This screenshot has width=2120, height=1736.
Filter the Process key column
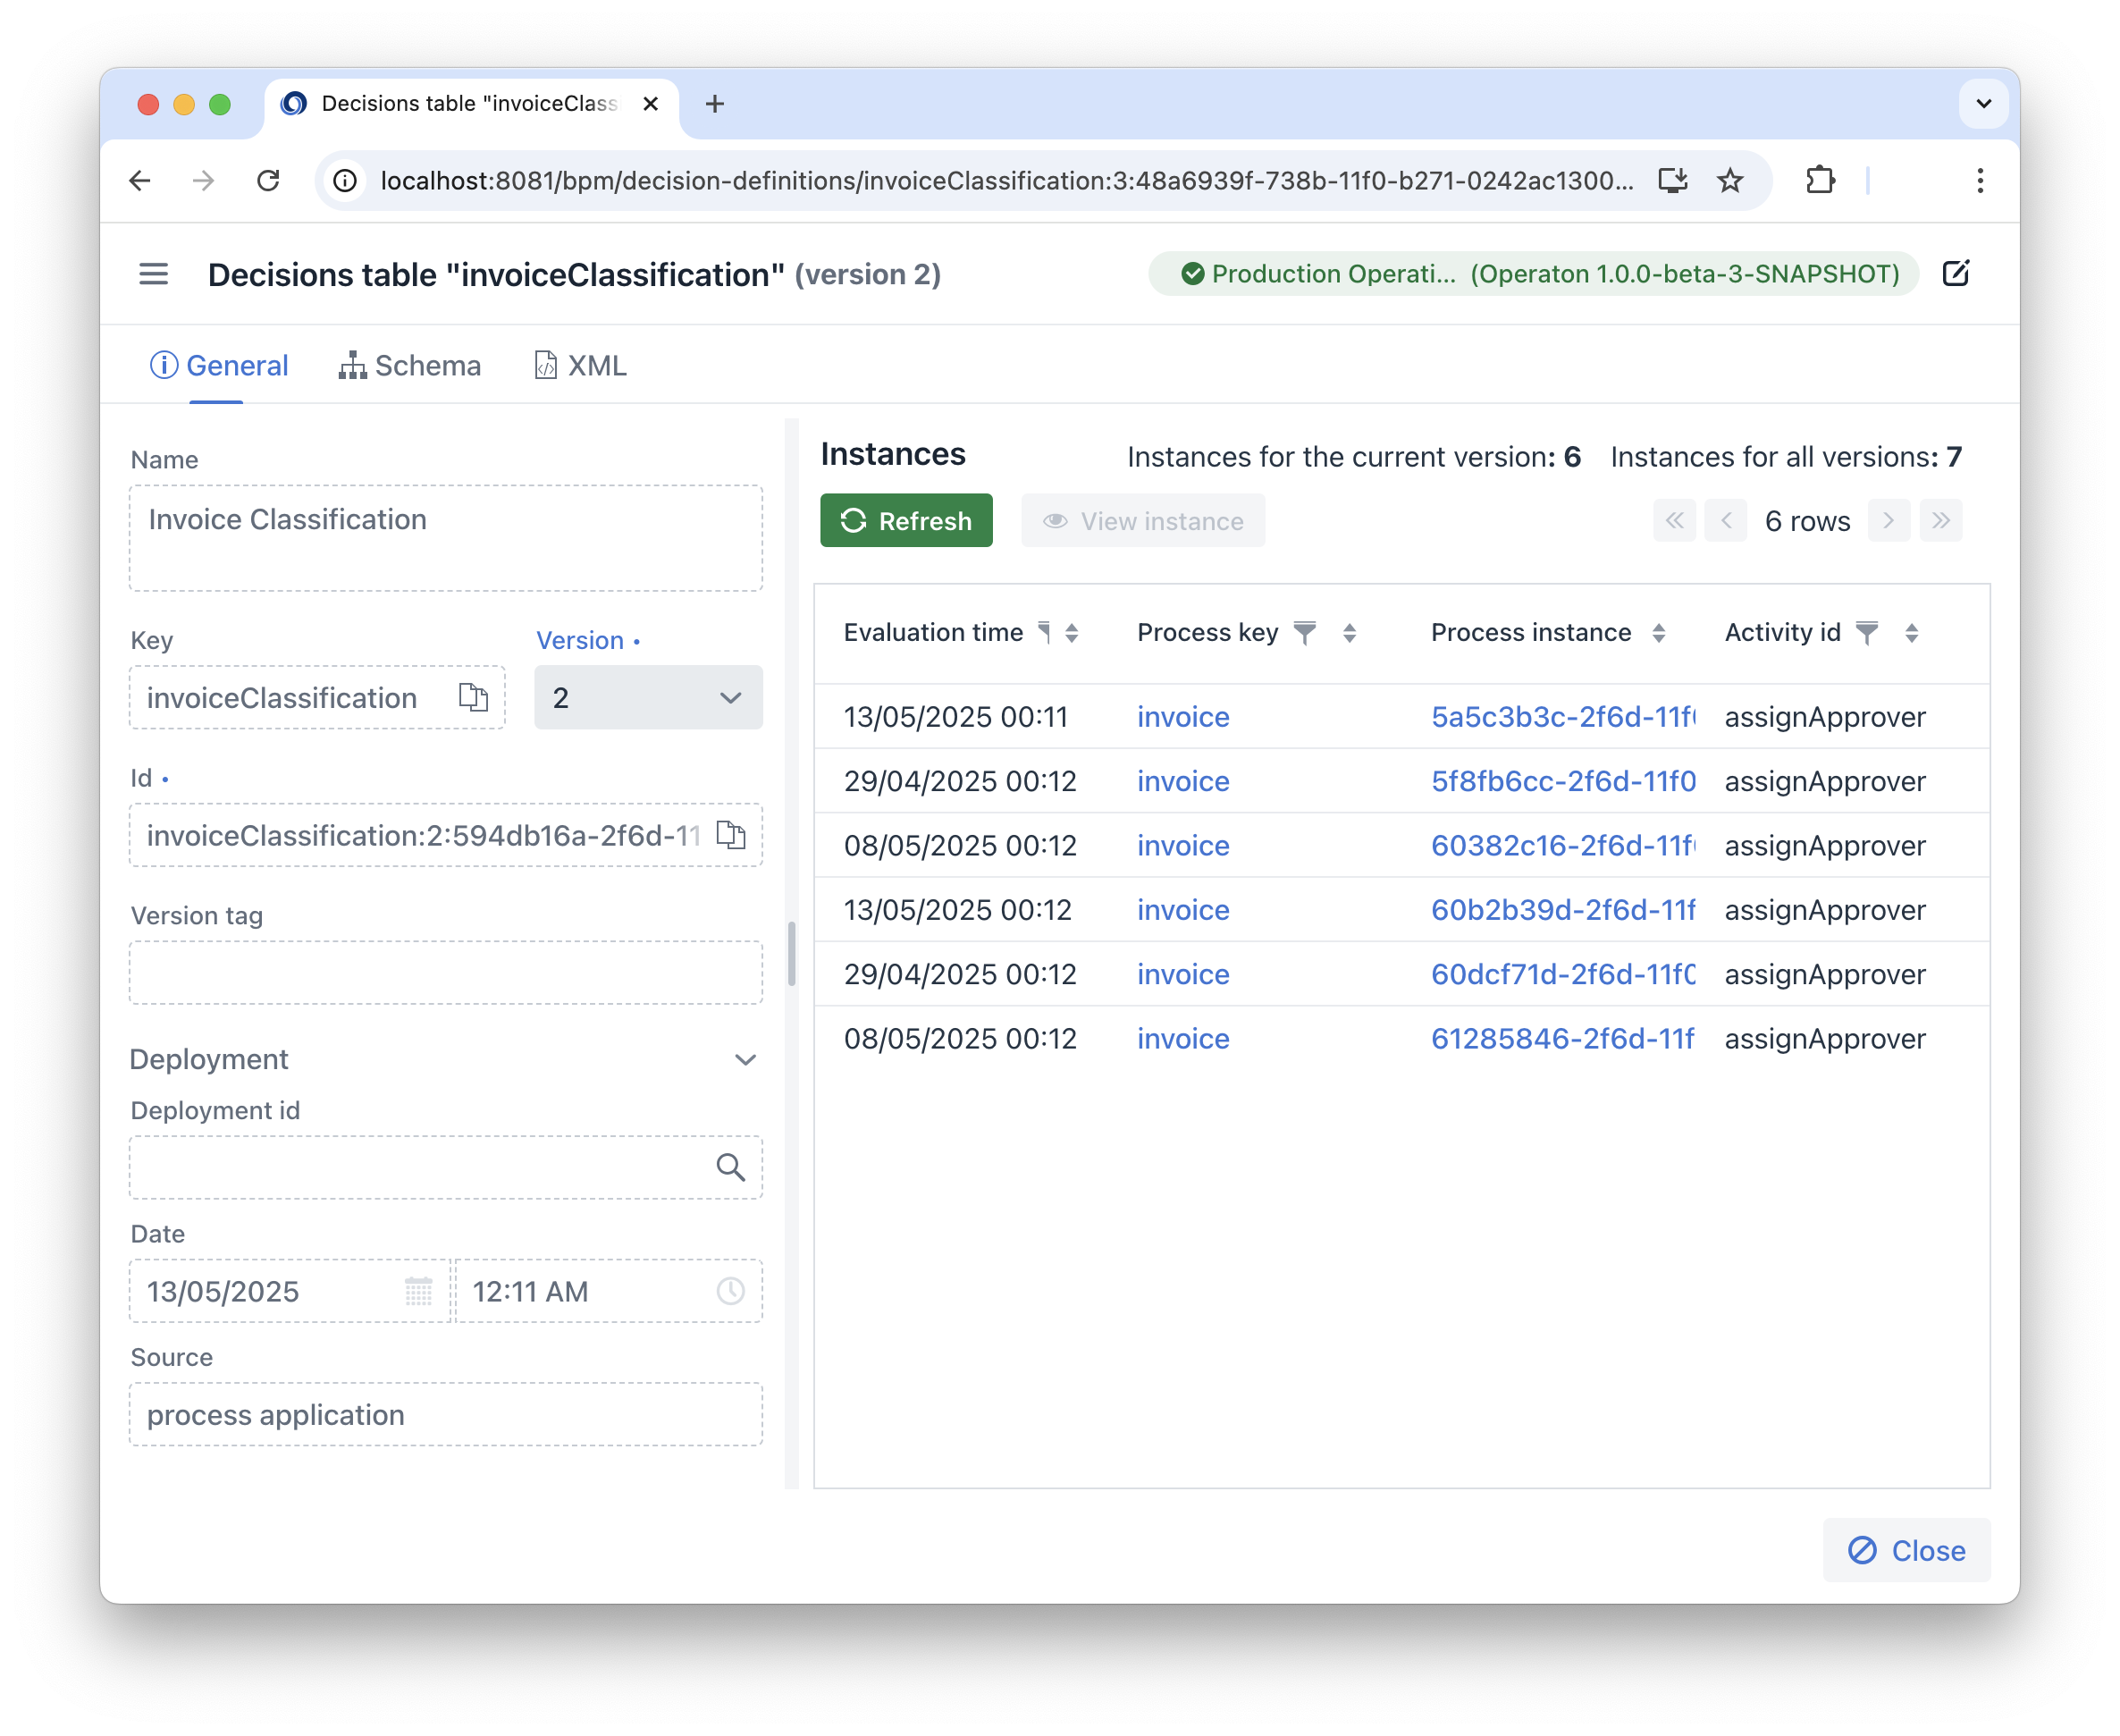(x=1305, y=632)
